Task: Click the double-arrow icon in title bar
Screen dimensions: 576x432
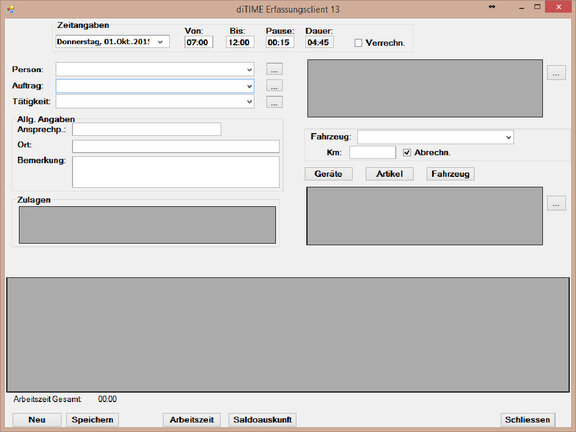Action: [x=492, y=7]
